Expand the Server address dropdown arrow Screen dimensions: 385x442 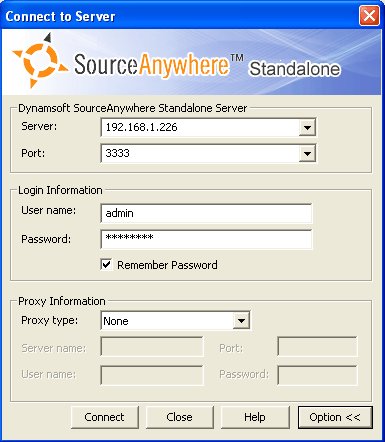(x=307, y=128)
